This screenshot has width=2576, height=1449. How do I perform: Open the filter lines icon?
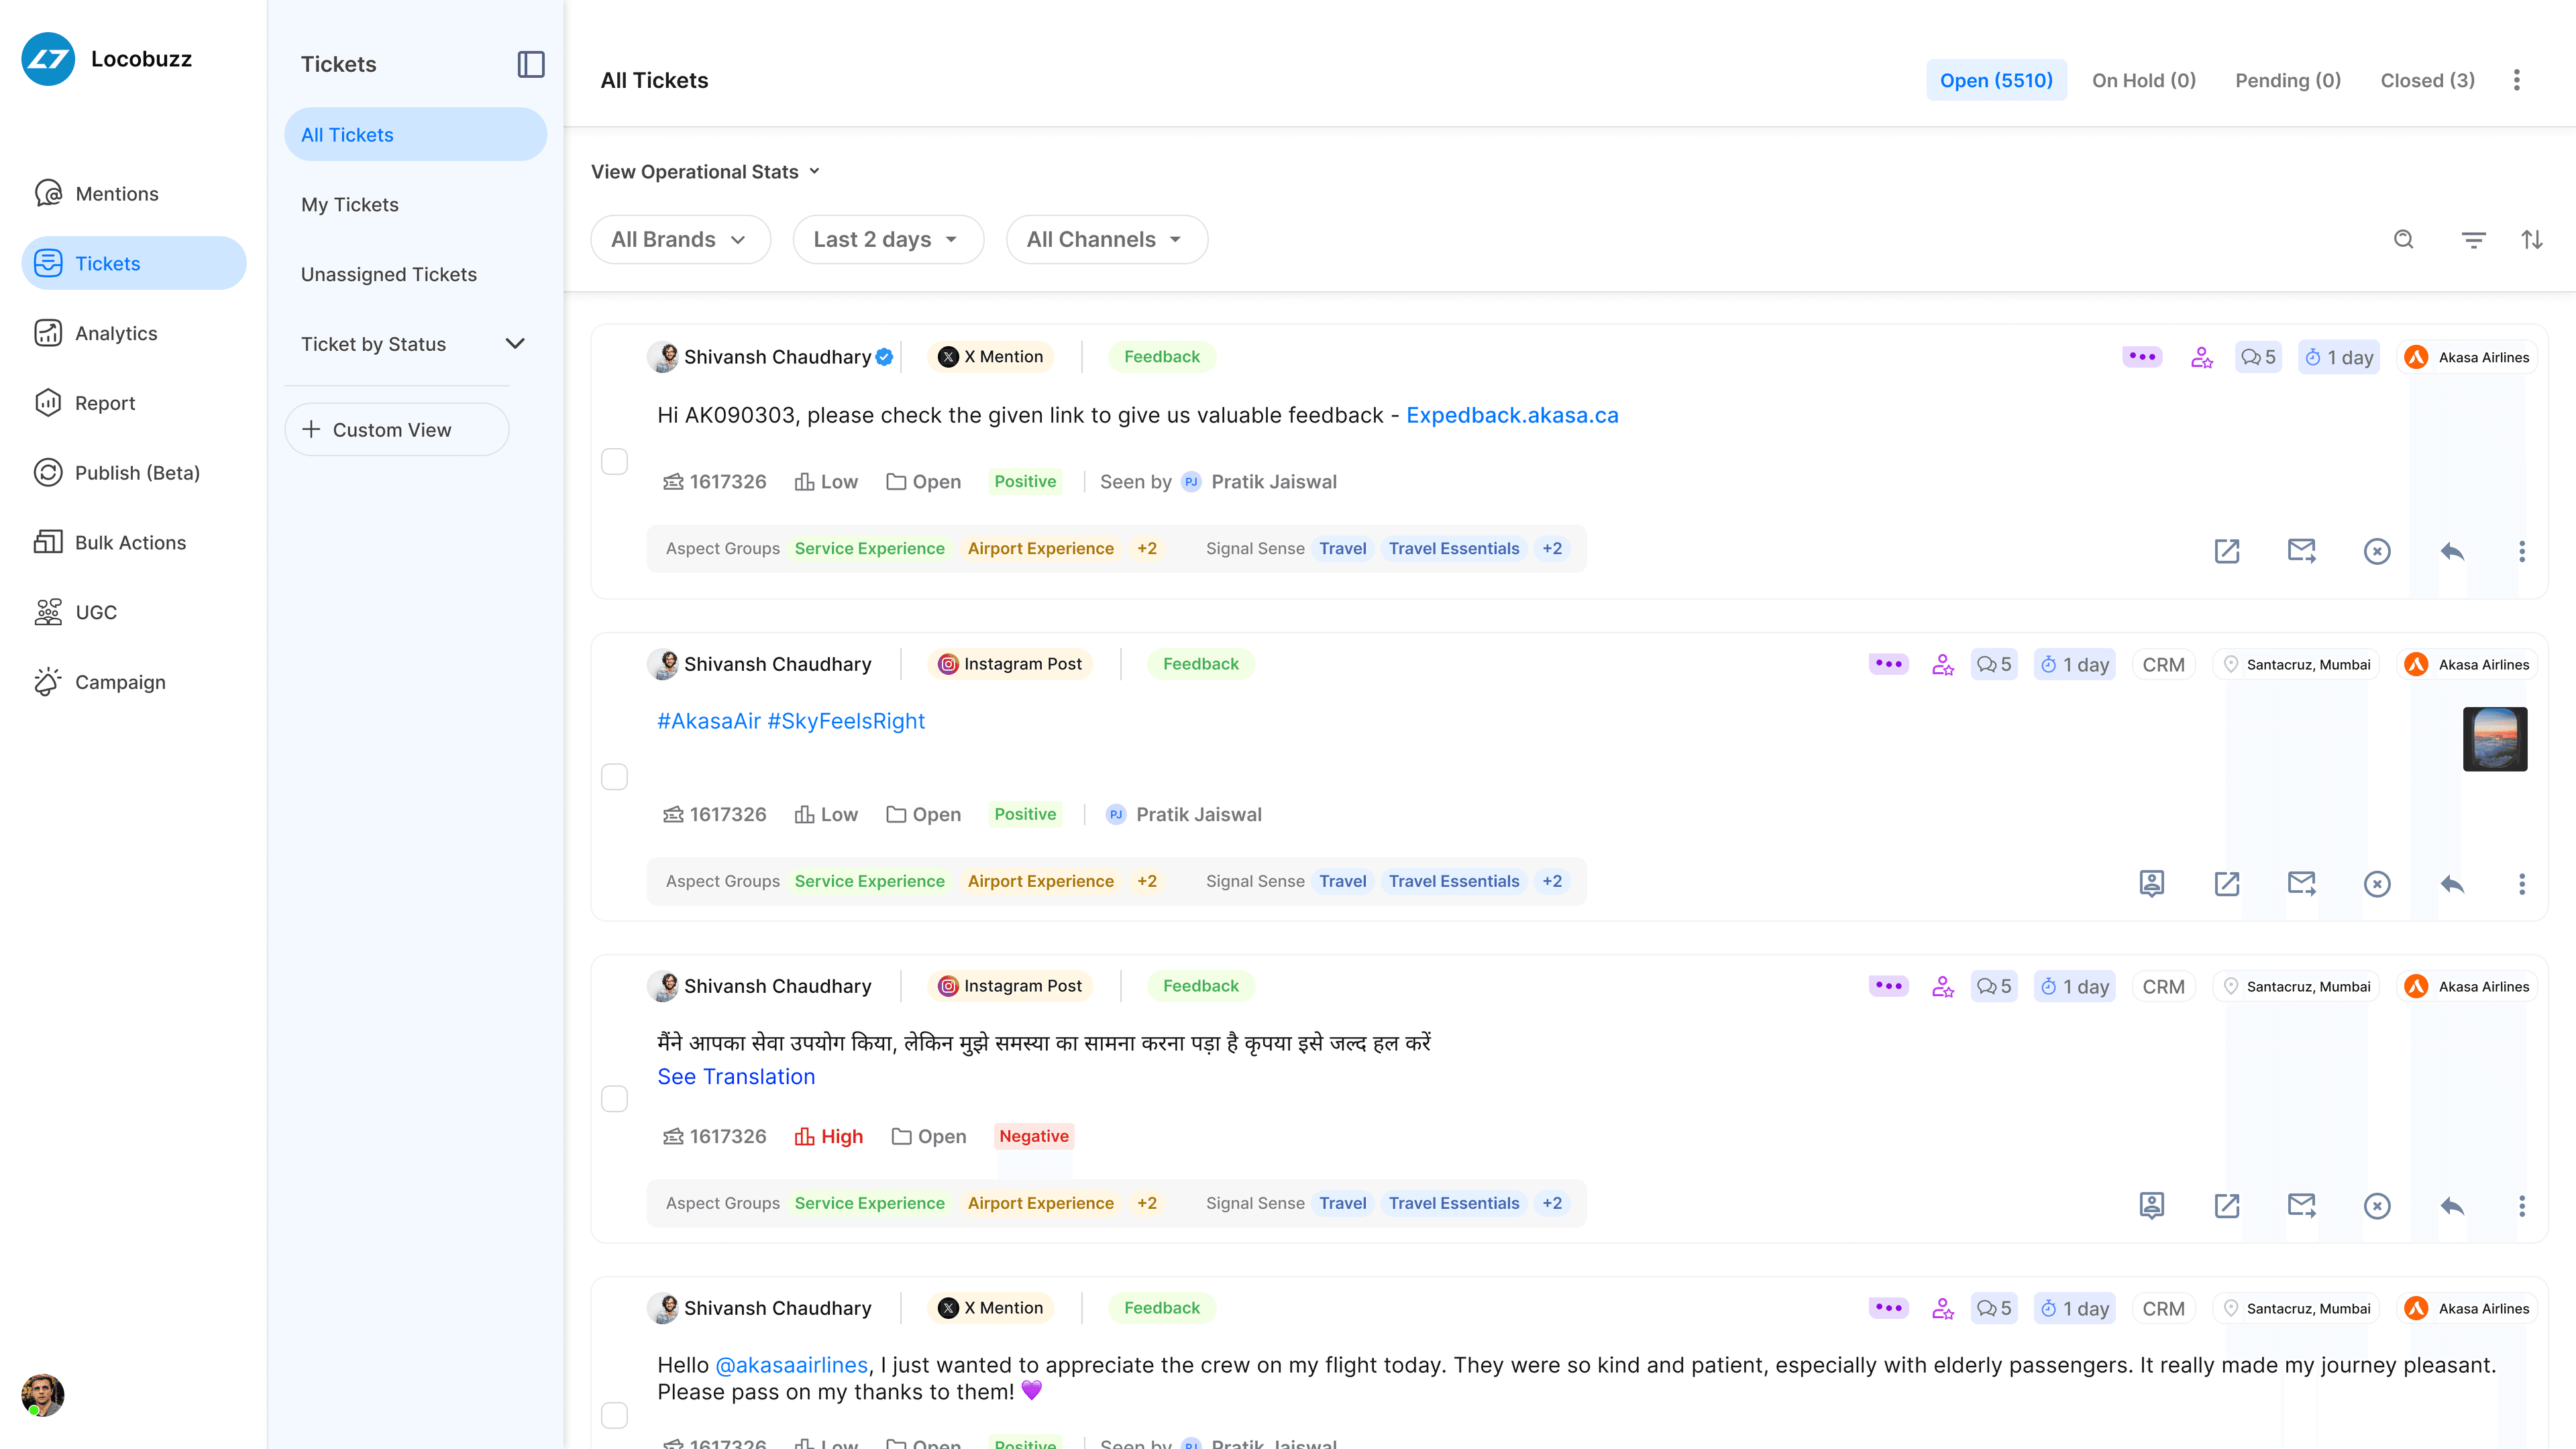click(2473, 240)
